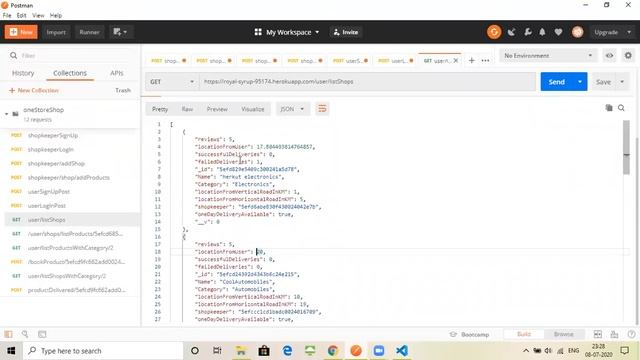The width and height of the screenshot is (640, 360).
Task: Open the View menu
Action: pos(38,15)
